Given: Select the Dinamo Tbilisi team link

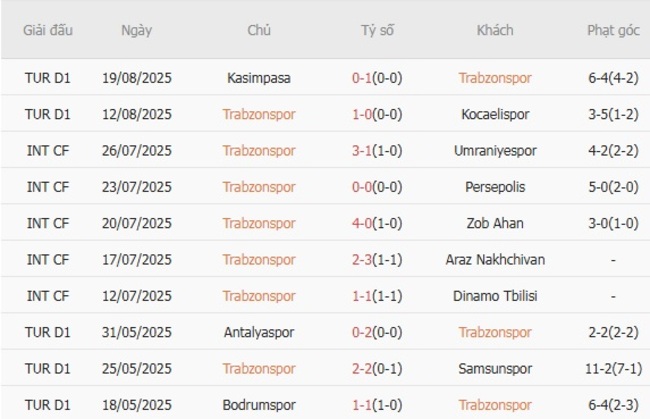Looking at the screenshot, I should (495, 296).
